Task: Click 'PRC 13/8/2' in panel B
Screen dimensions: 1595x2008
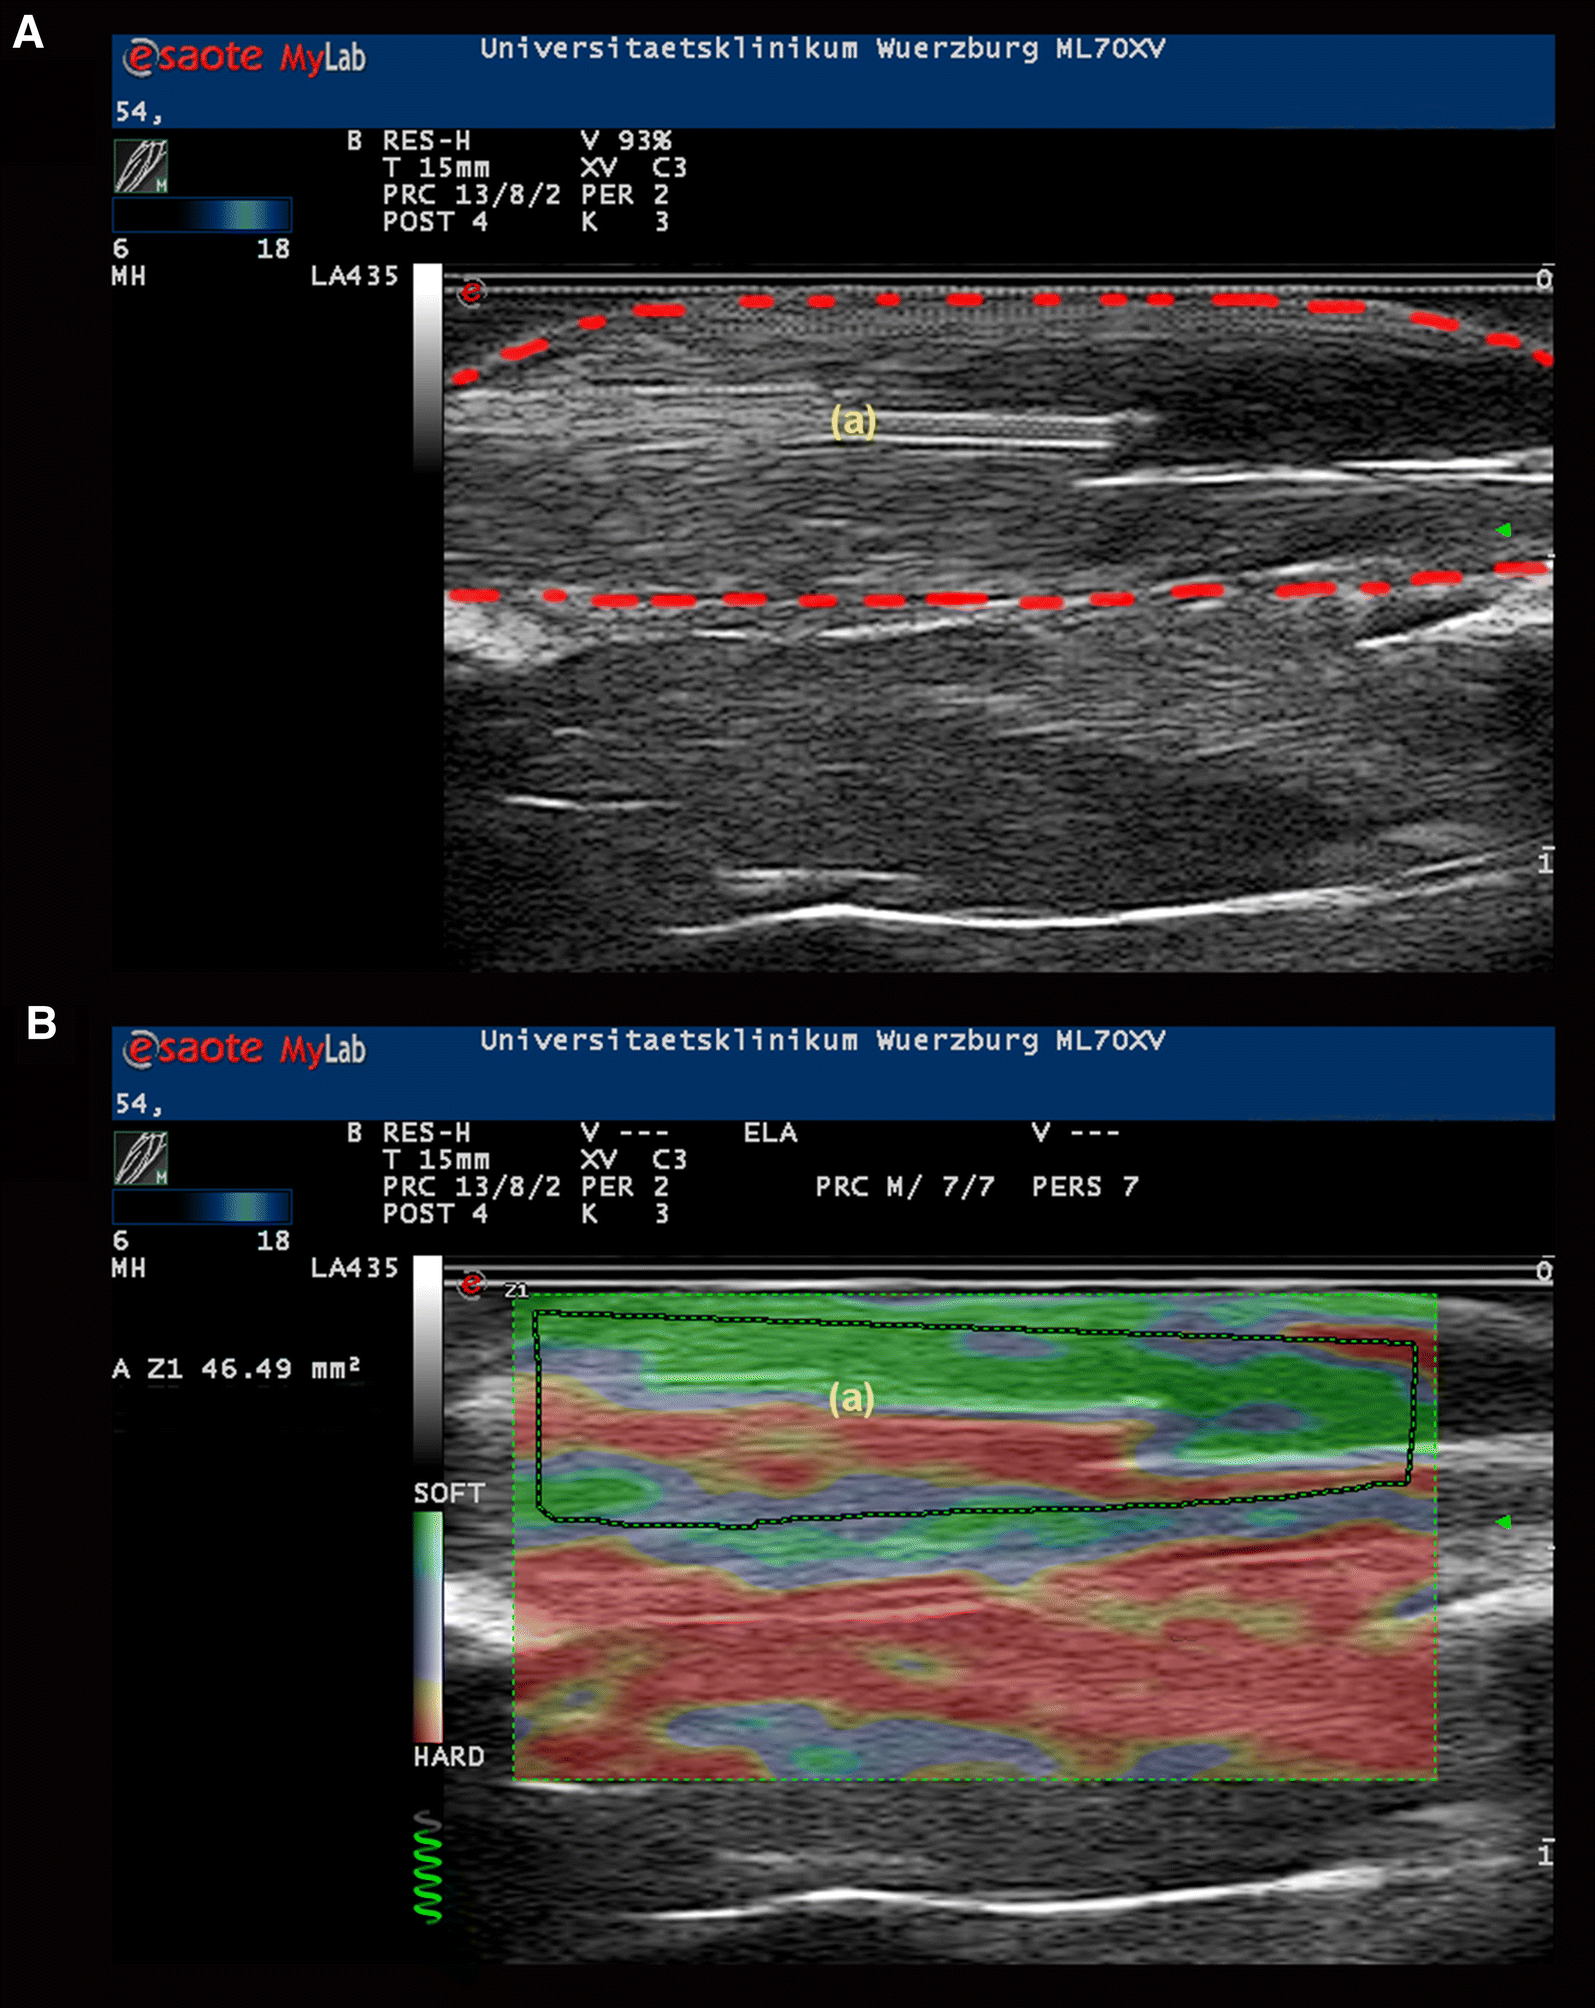Action: (472, 1187)
